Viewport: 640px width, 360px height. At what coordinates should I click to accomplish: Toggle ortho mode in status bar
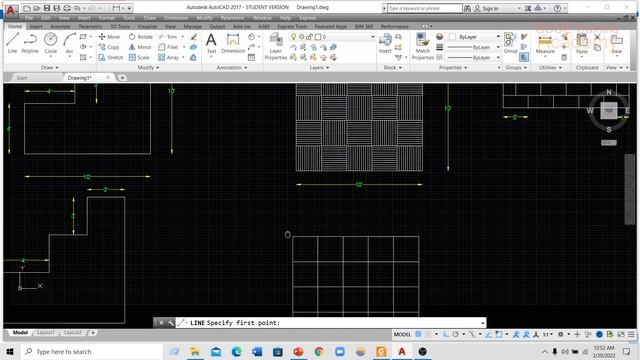click(446, 334)
